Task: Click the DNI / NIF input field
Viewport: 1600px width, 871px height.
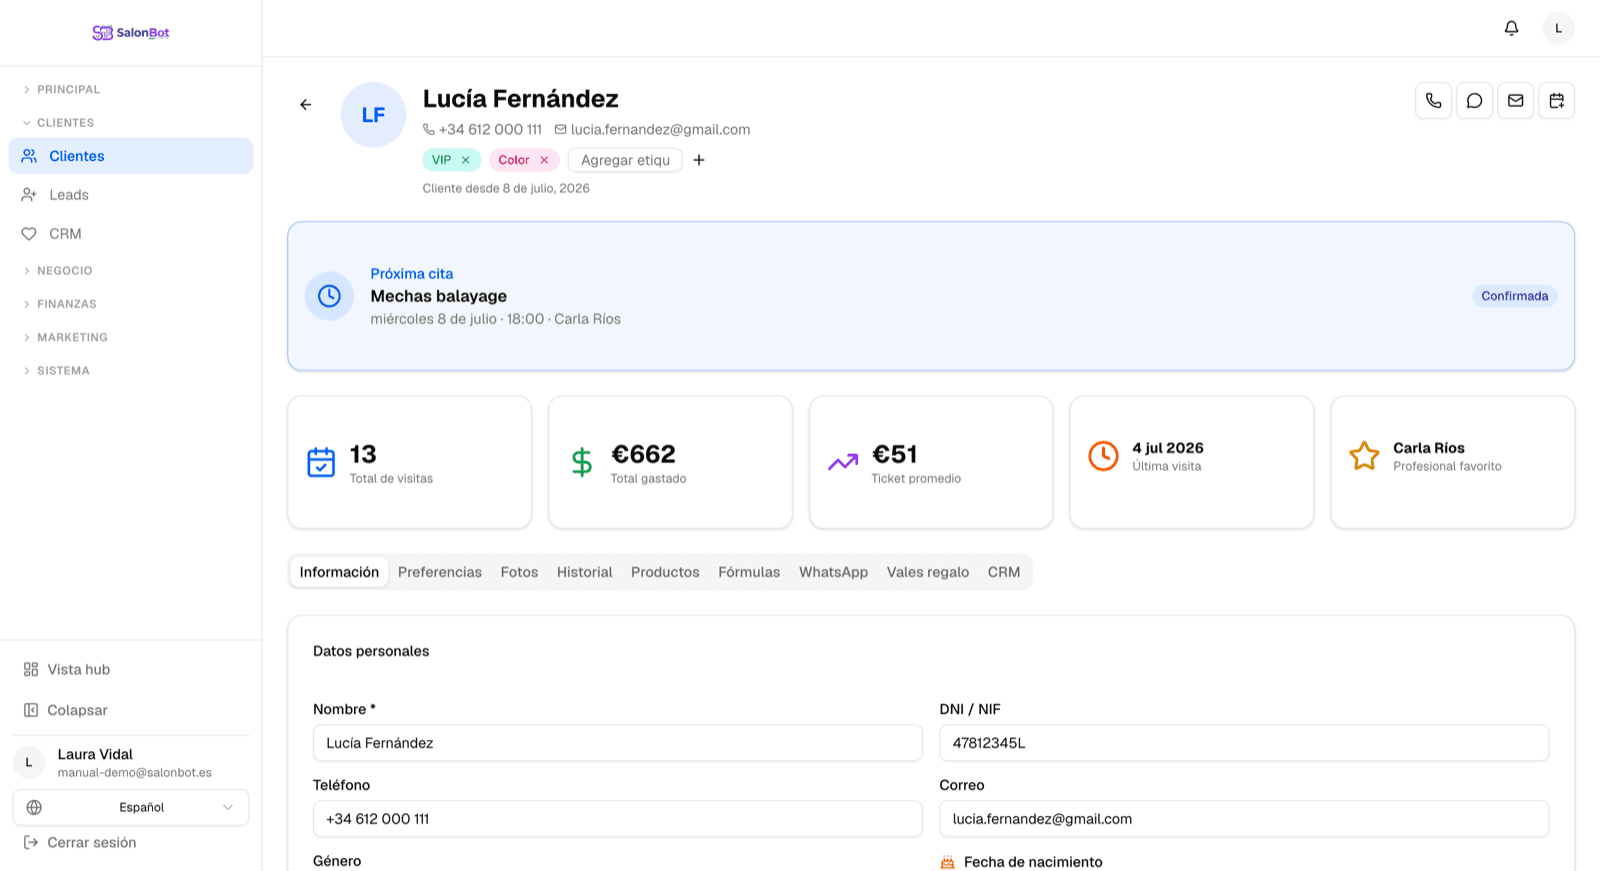Action: point(1244,743)
